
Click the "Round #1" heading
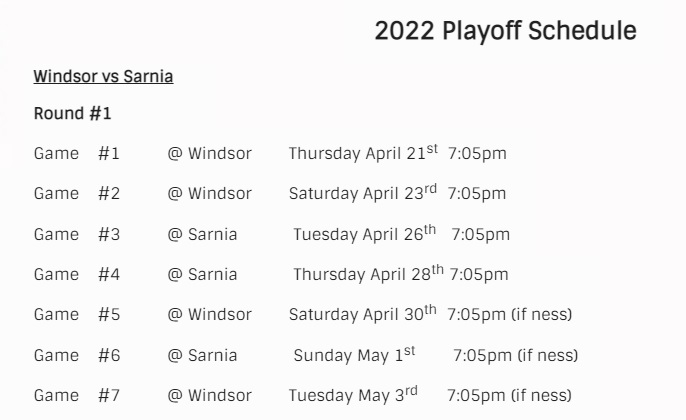point(73,113)
